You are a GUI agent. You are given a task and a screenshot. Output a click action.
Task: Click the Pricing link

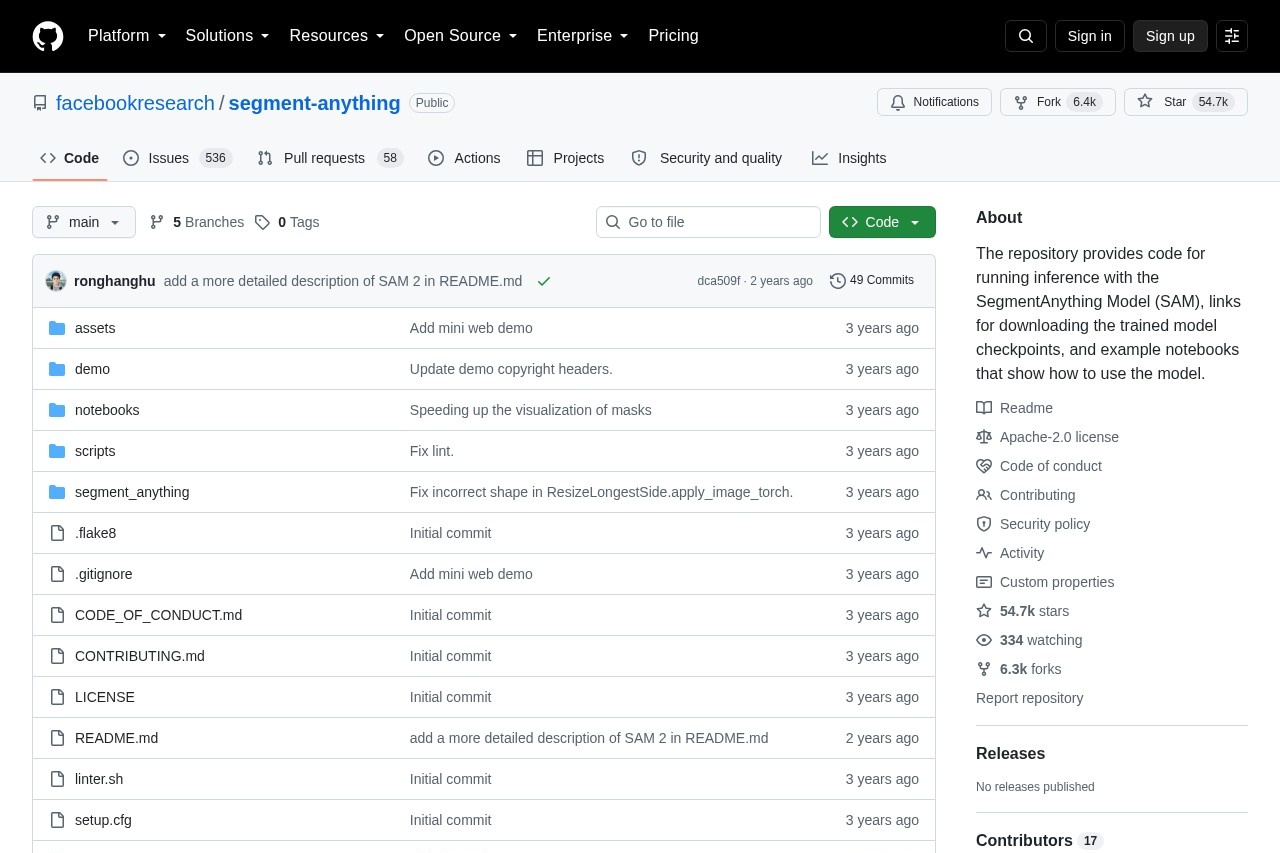(673, 36)
